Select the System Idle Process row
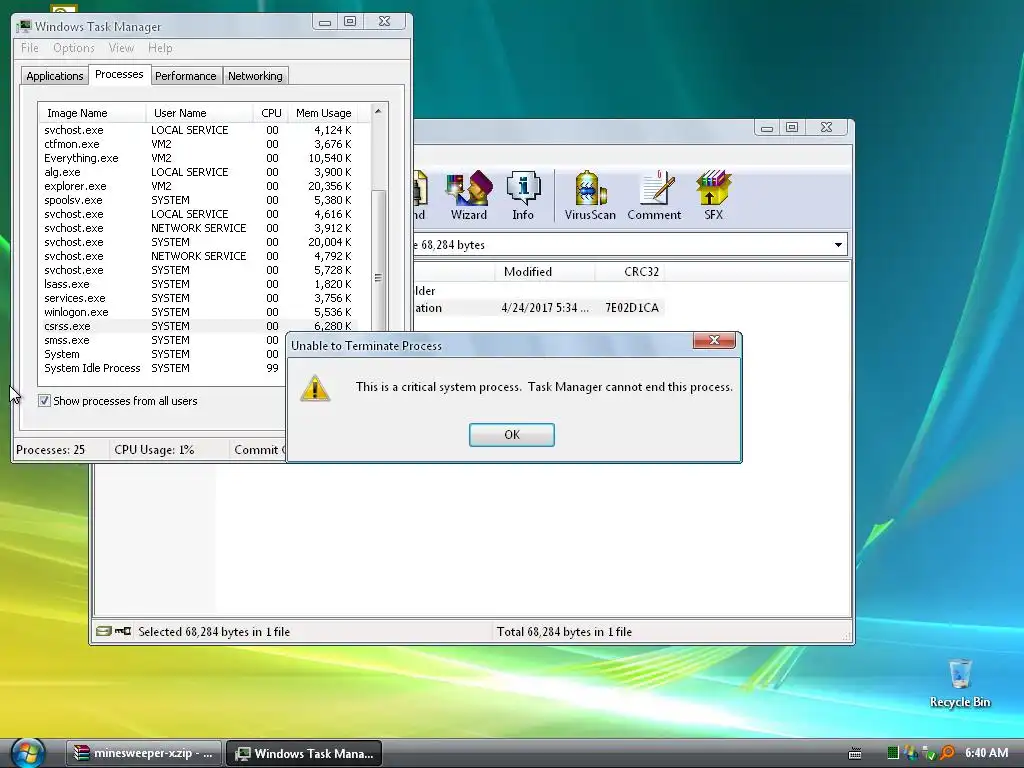The width and height of the screenshot is (1024, 768). coord(163,368)
